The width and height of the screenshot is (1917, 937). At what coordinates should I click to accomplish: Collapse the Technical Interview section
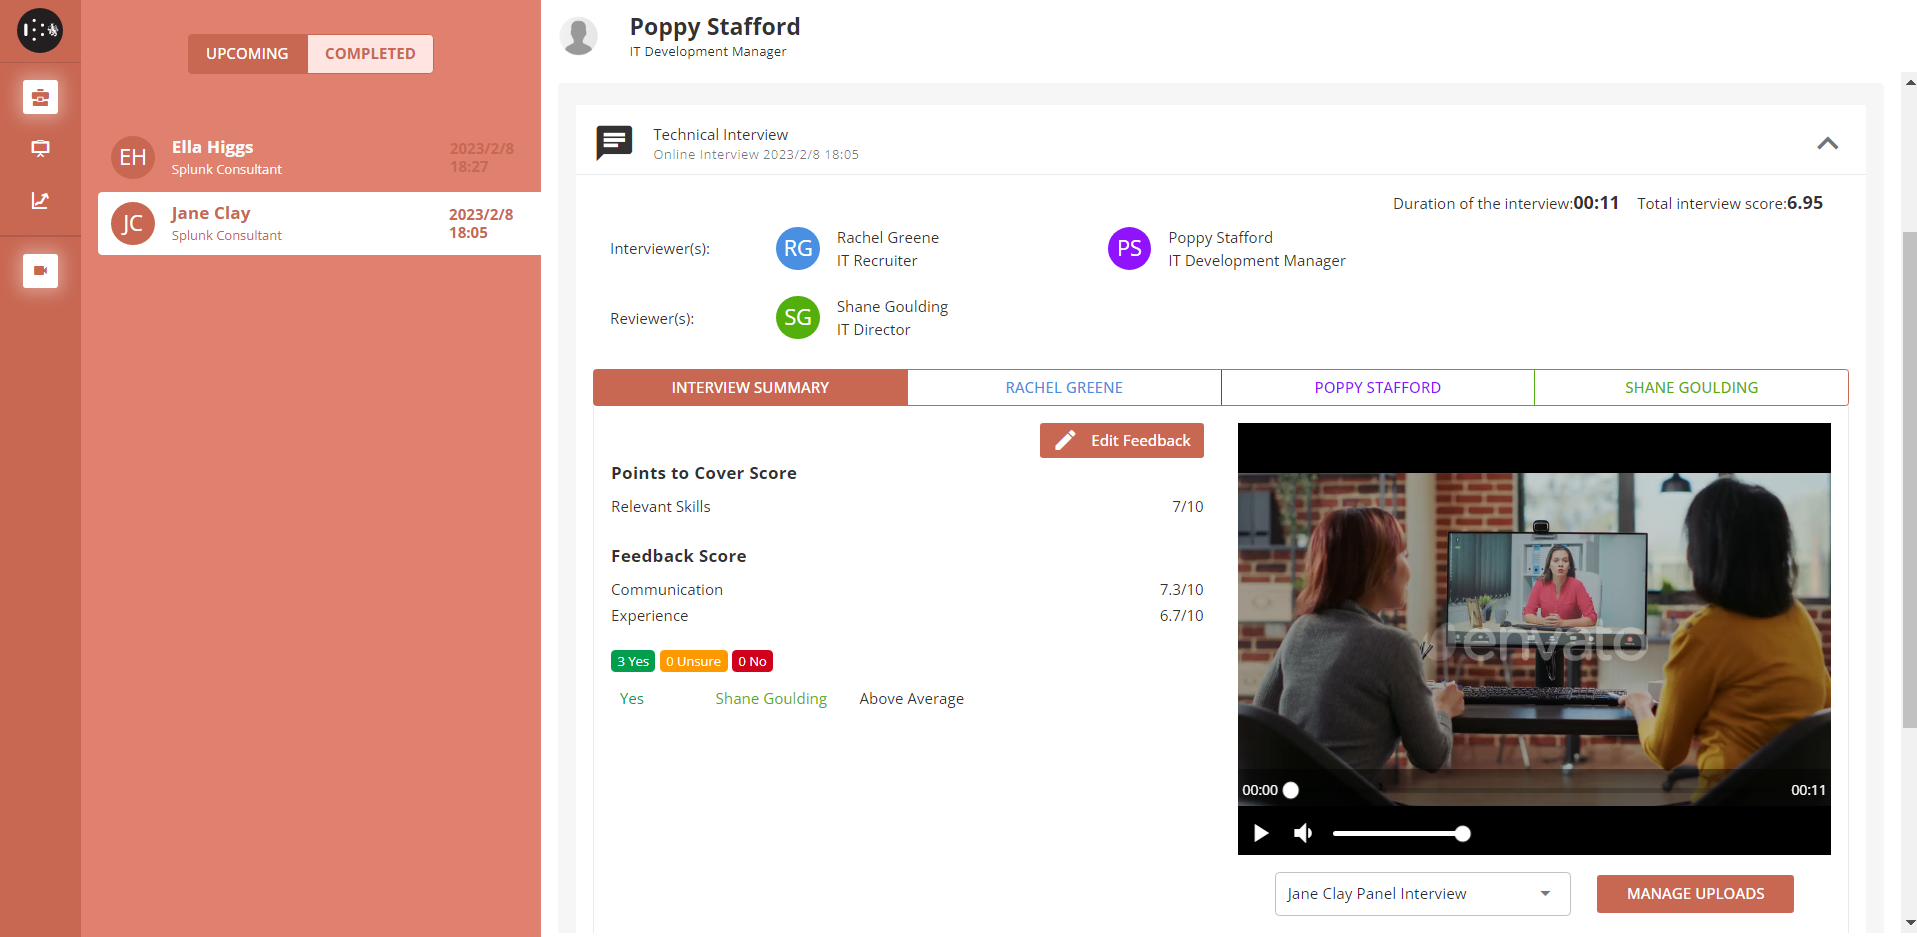[x=1827, y=143]
